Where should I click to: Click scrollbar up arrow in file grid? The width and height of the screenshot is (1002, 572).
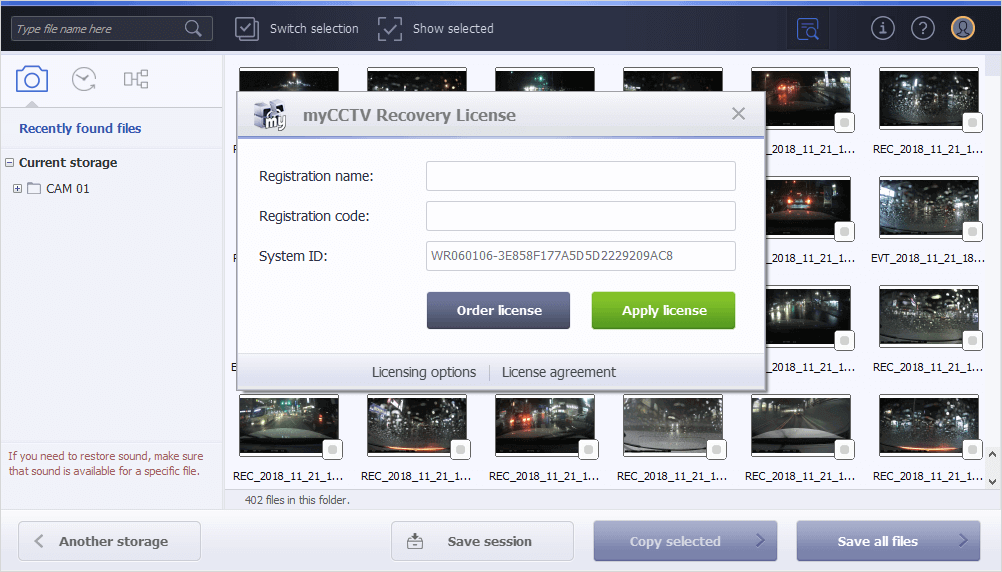[992, 454]
